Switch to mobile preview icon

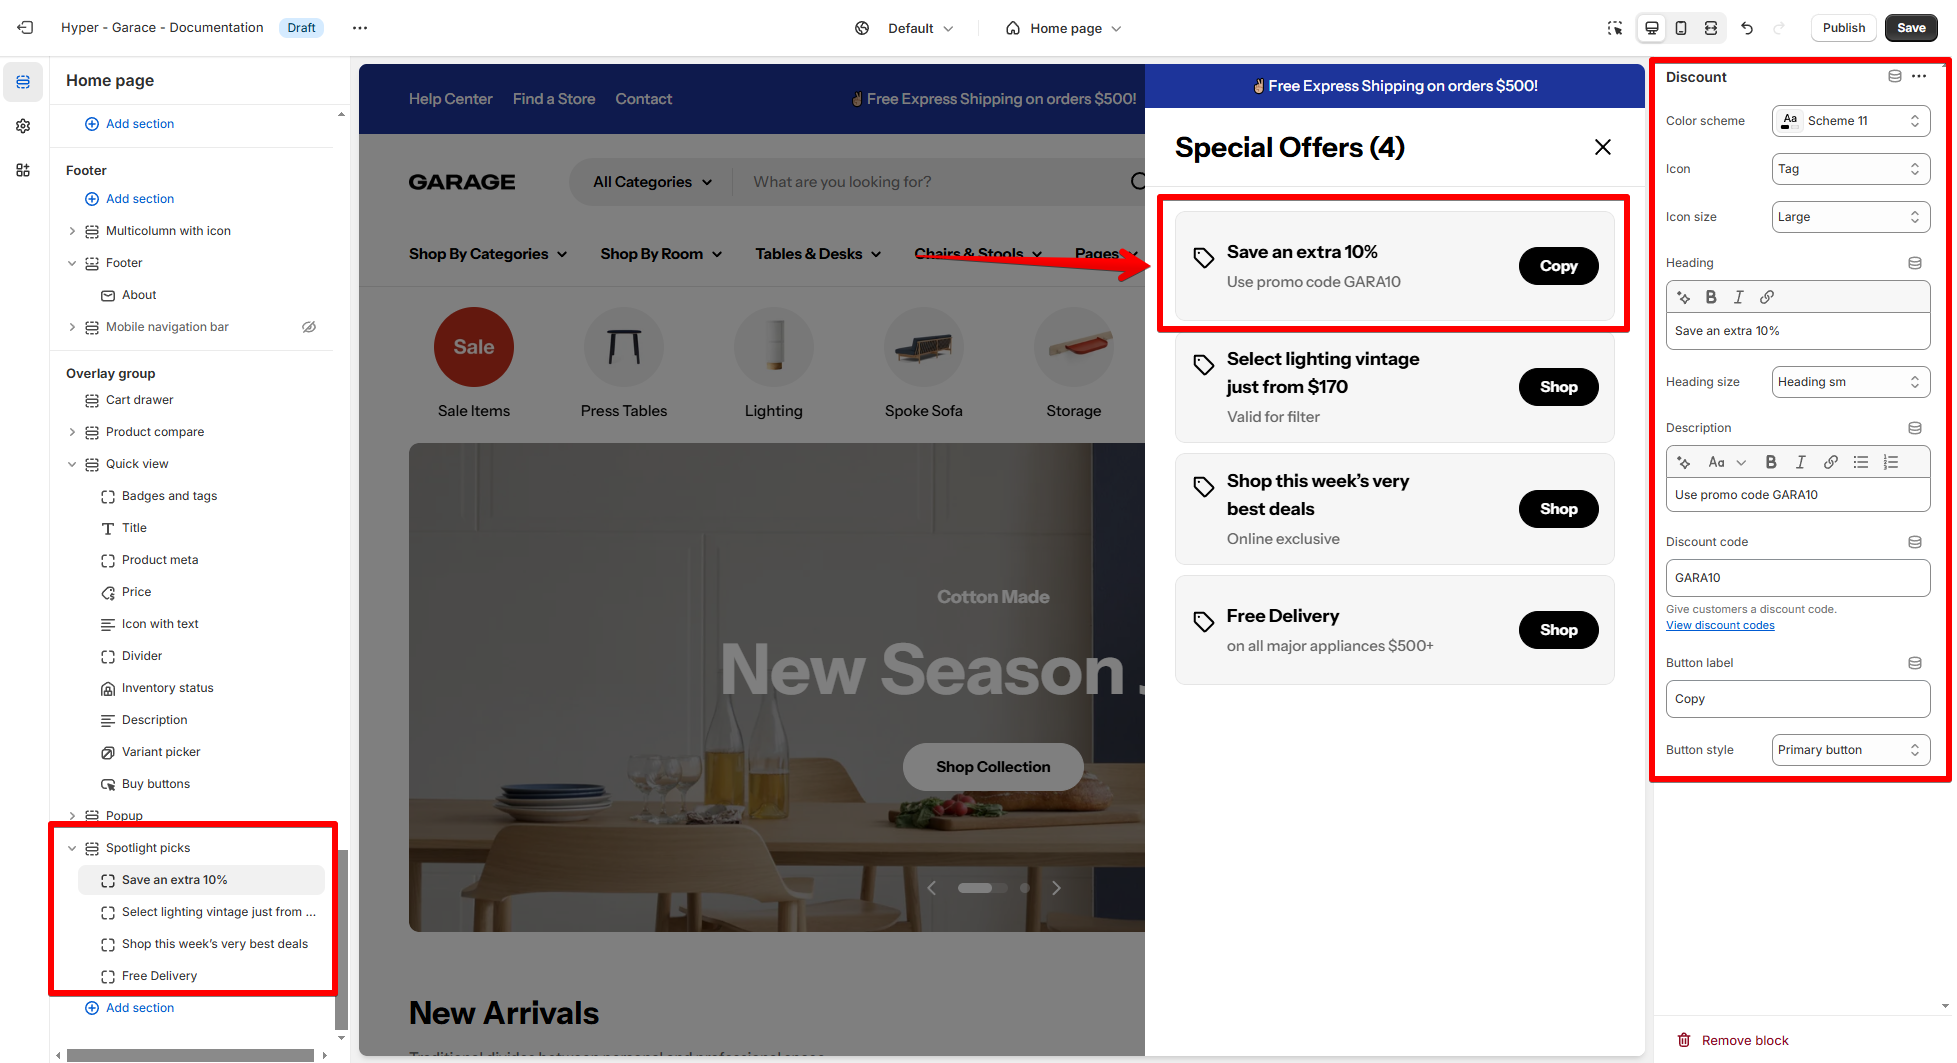tap(1681, 28)
